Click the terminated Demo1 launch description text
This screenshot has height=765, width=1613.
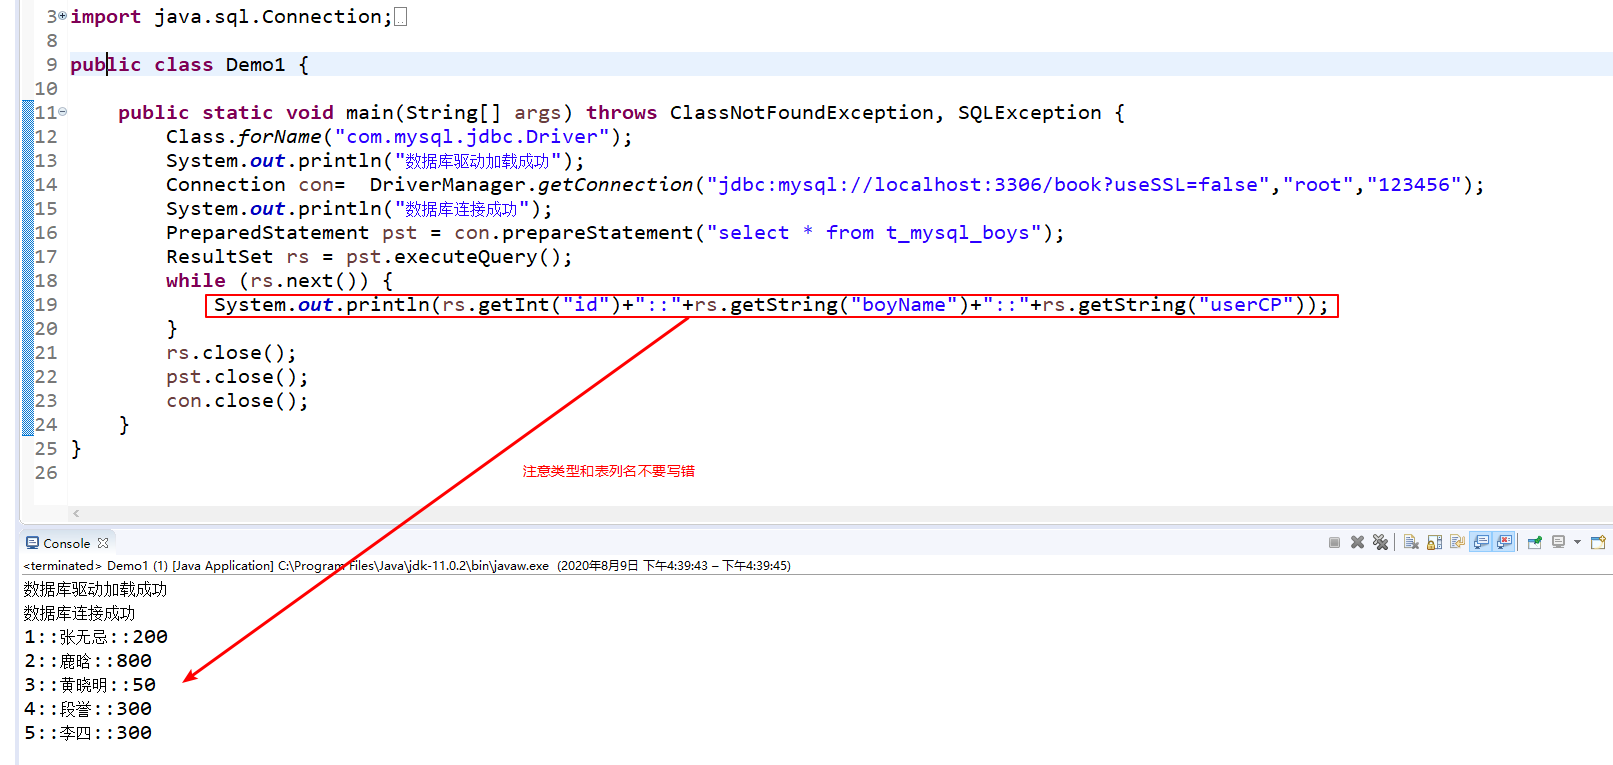pos(407,565)
